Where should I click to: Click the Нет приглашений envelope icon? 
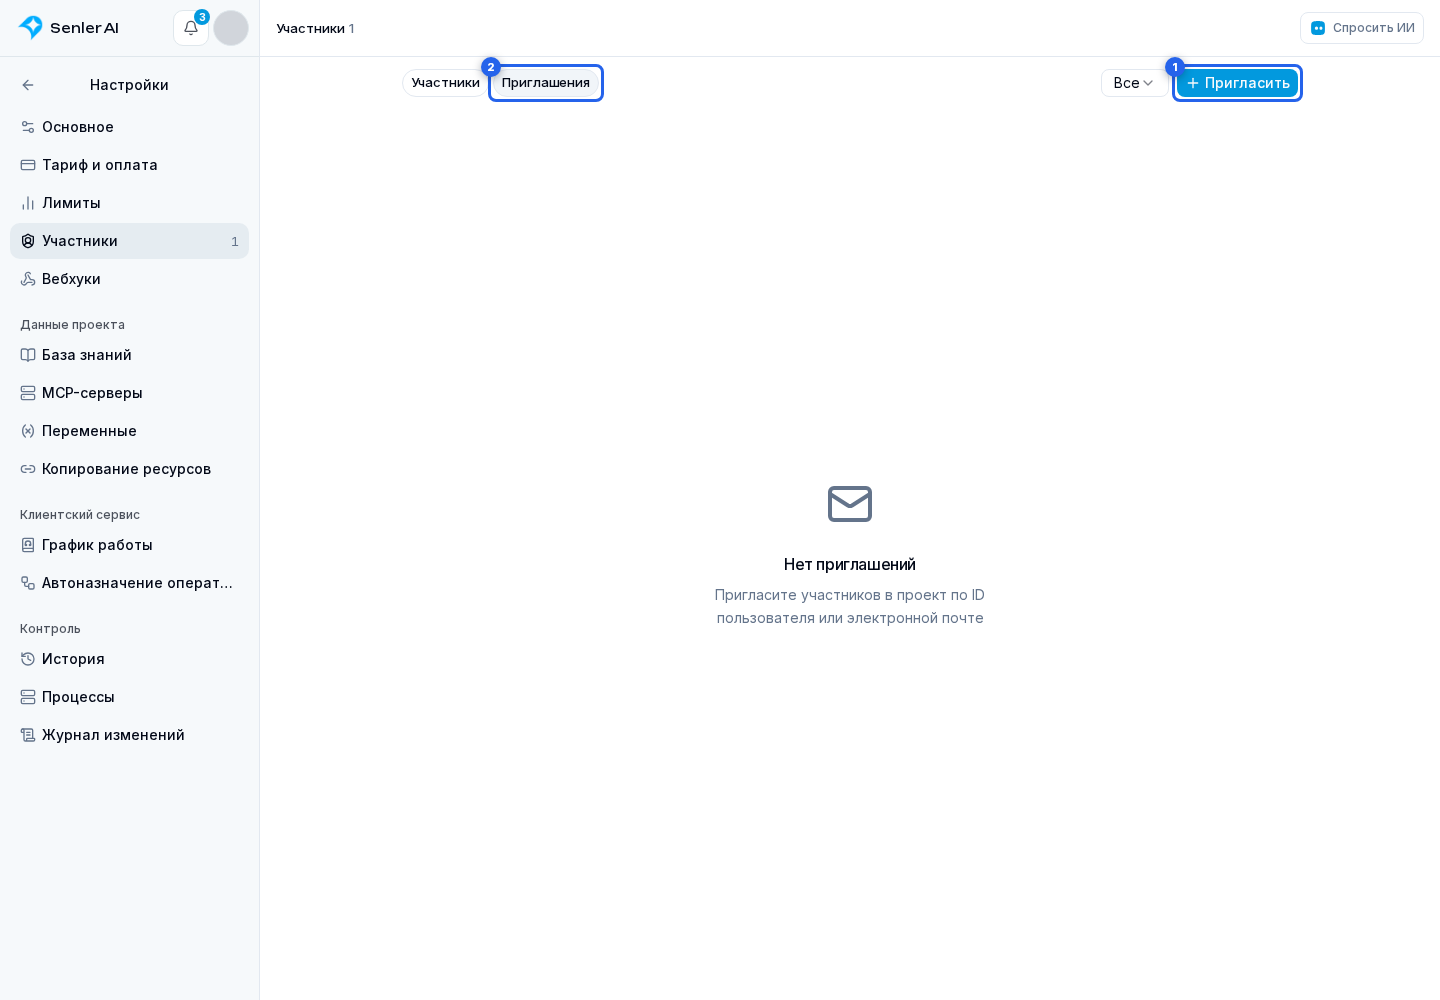coord(850,504)
